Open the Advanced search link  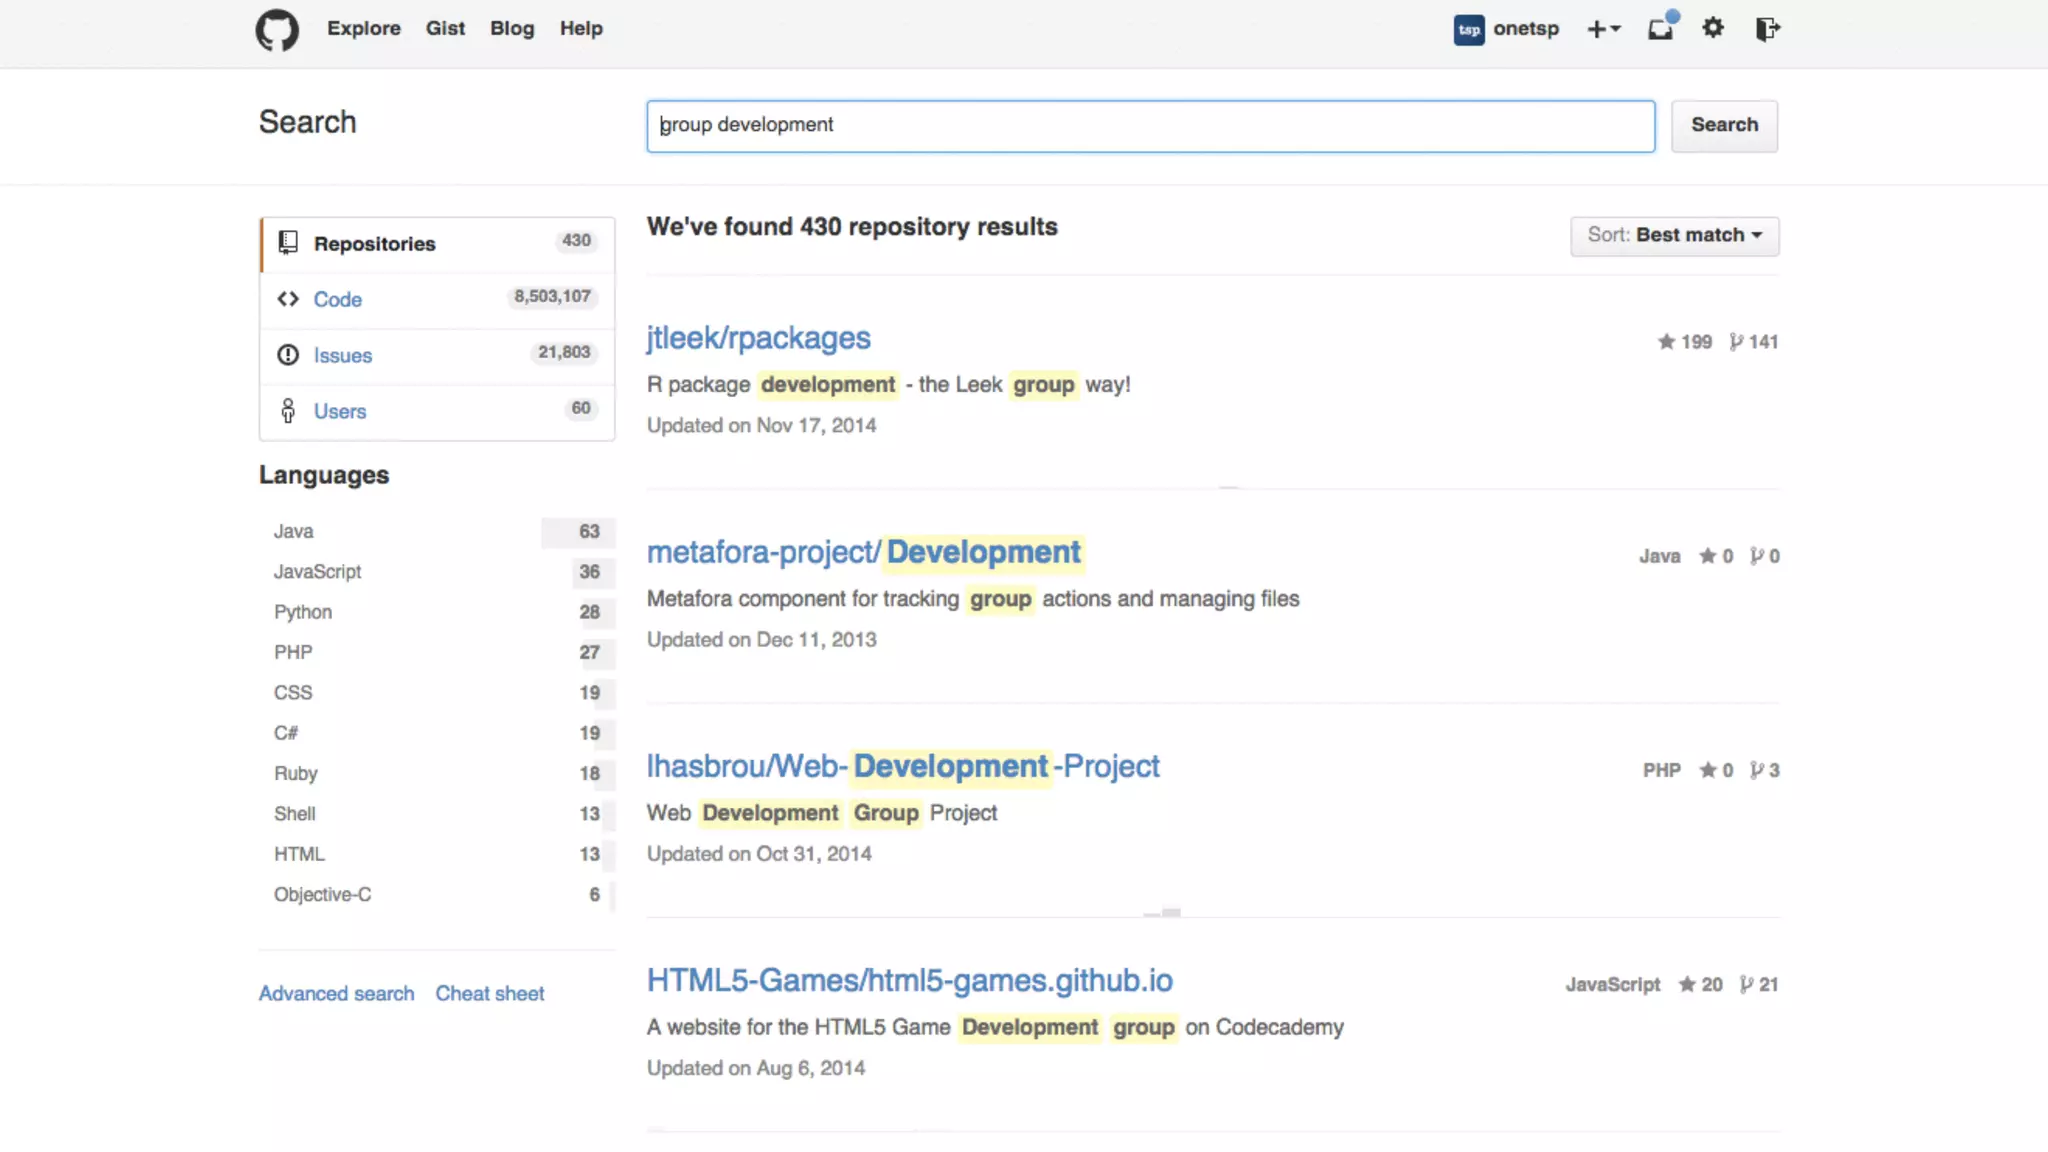tap(336, 993)
